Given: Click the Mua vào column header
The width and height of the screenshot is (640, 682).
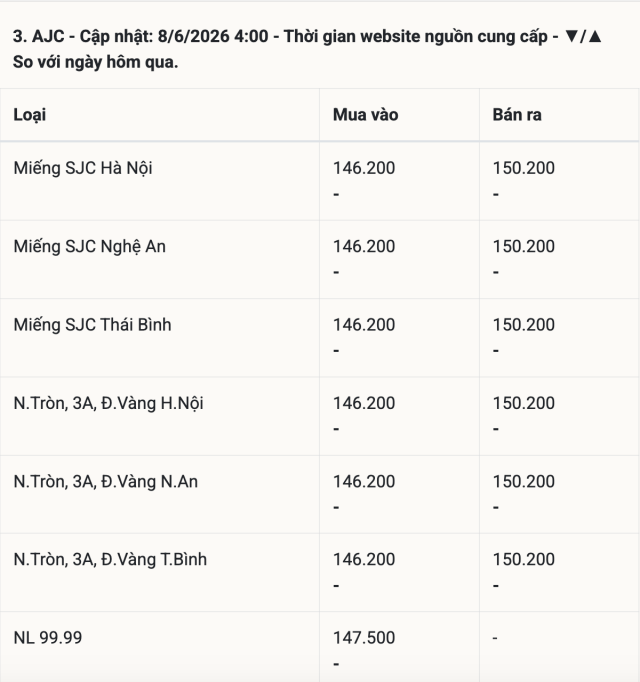Looking at the screenshot, I should click(x=365, y=115).
